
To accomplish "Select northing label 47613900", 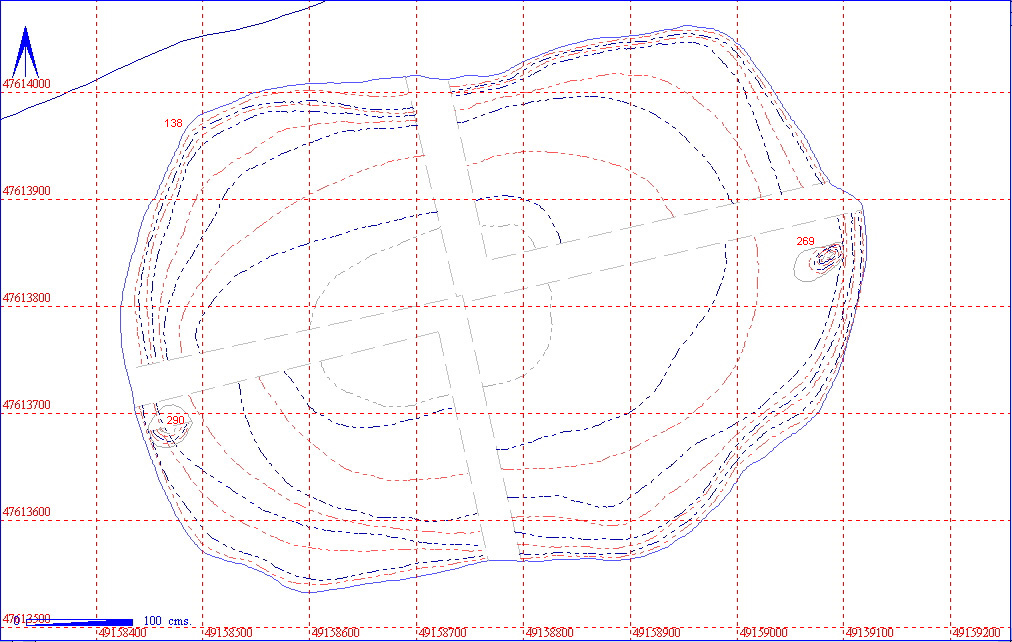I will click(x=26, y=192).
